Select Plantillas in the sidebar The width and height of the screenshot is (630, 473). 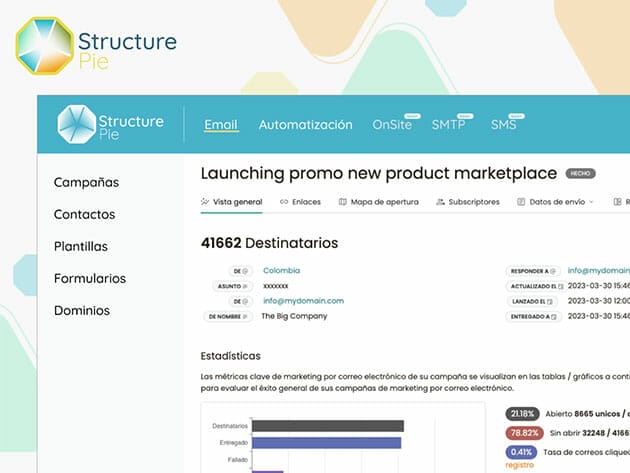(x=81, y=246)
